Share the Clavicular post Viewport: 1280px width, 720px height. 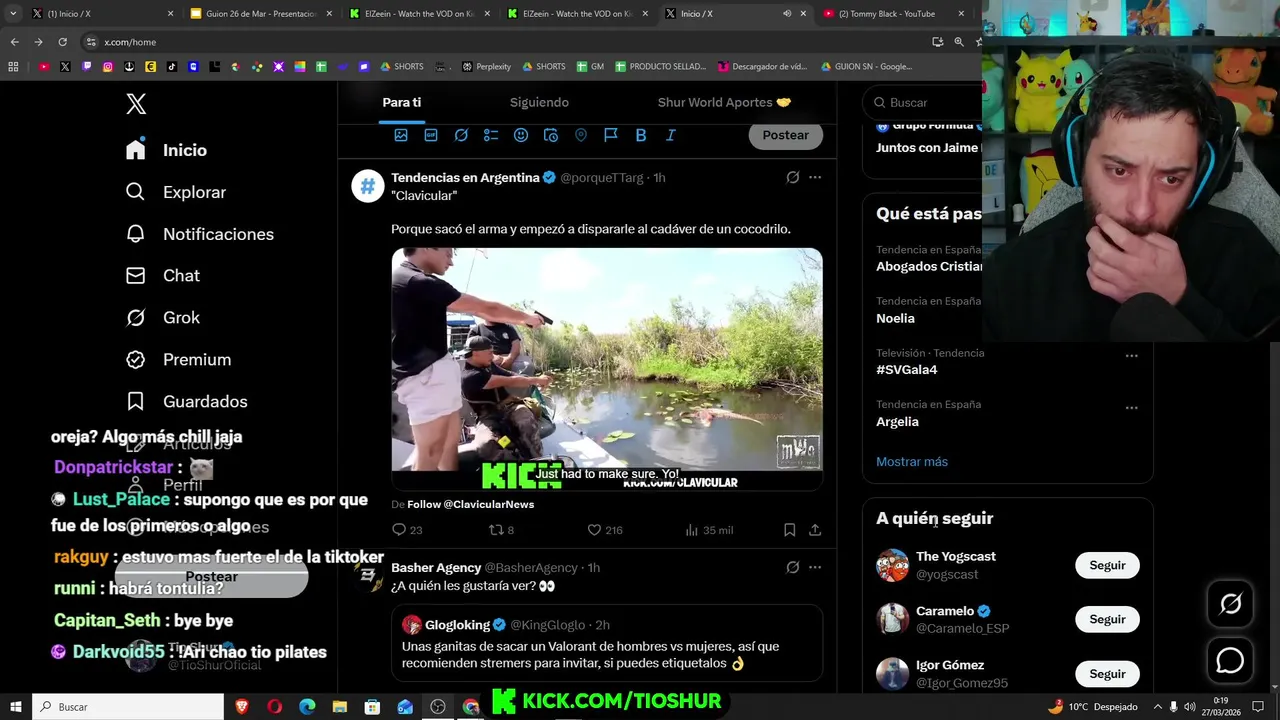815,530
